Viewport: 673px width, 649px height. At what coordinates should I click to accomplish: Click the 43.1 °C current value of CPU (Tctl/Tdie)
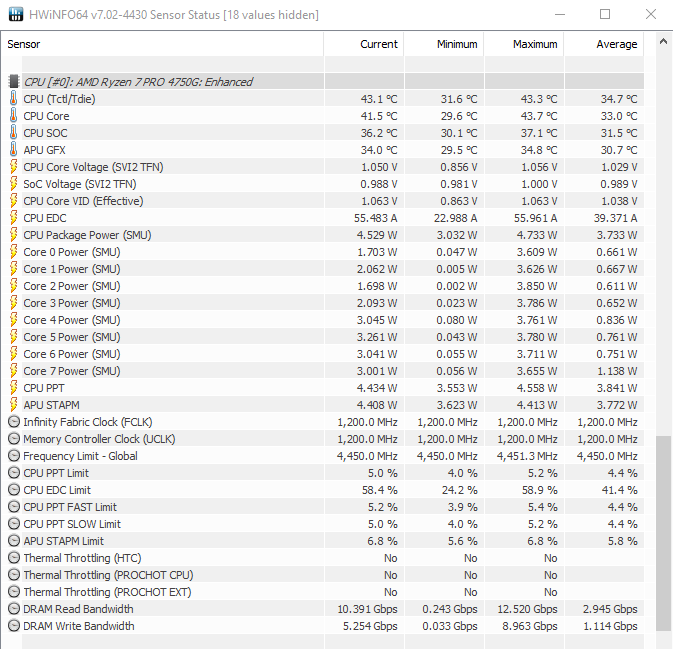(x=379, y=99)
